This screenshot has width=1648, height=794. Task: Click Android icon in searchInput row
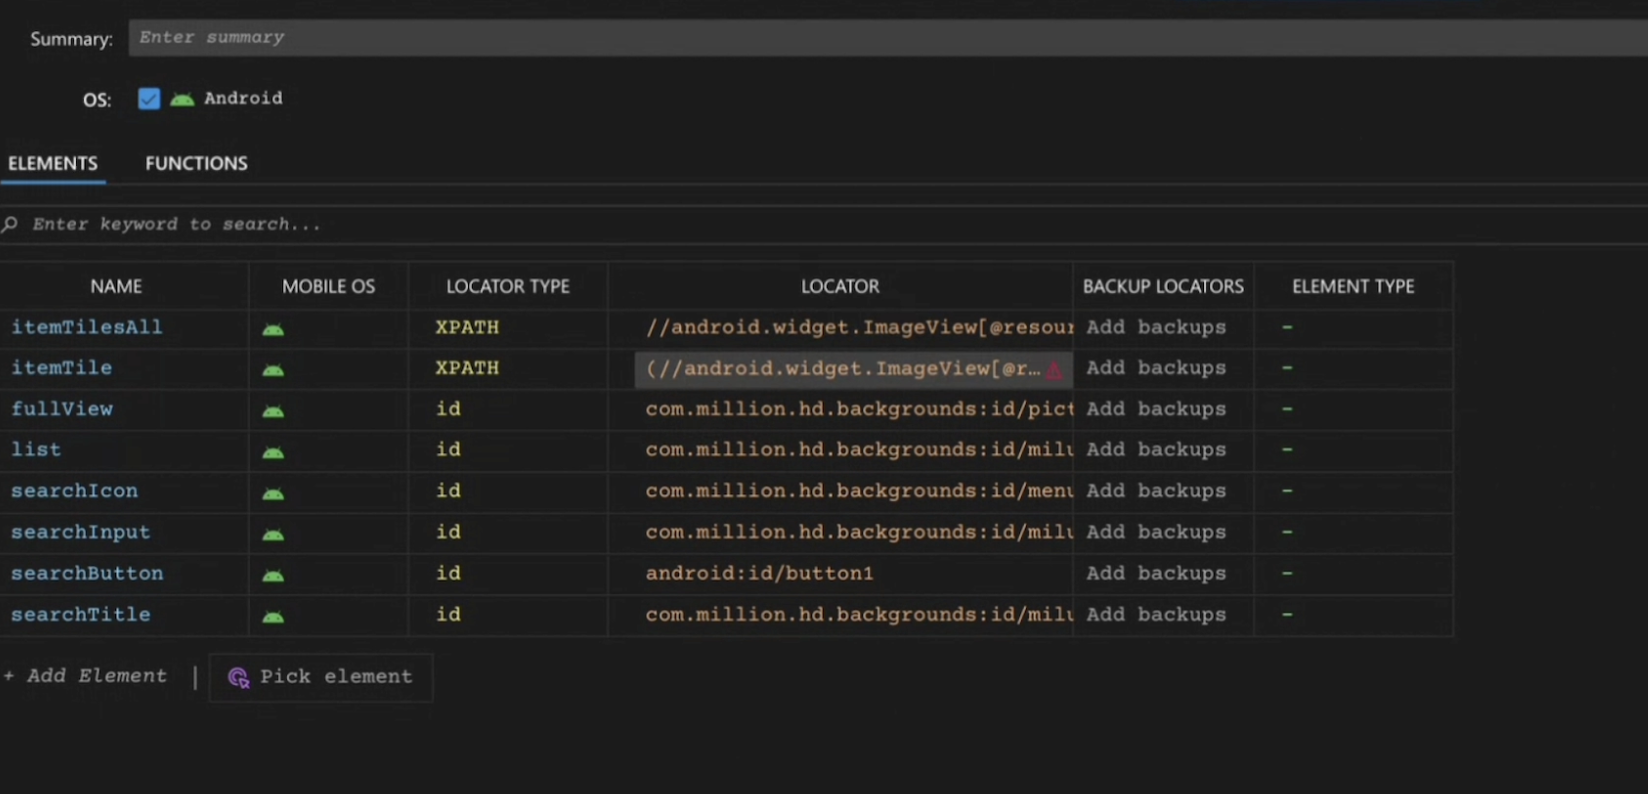click(273, 534)
